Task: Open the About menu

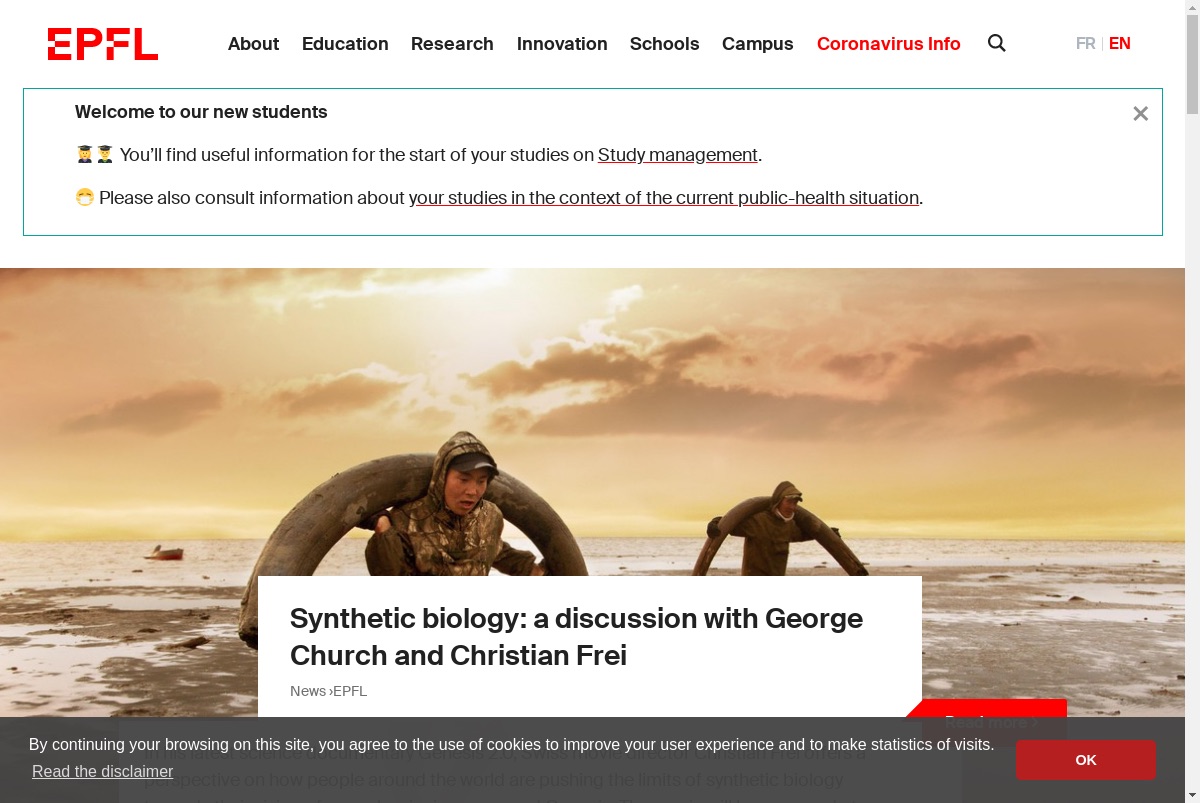Action: (253, 44)
